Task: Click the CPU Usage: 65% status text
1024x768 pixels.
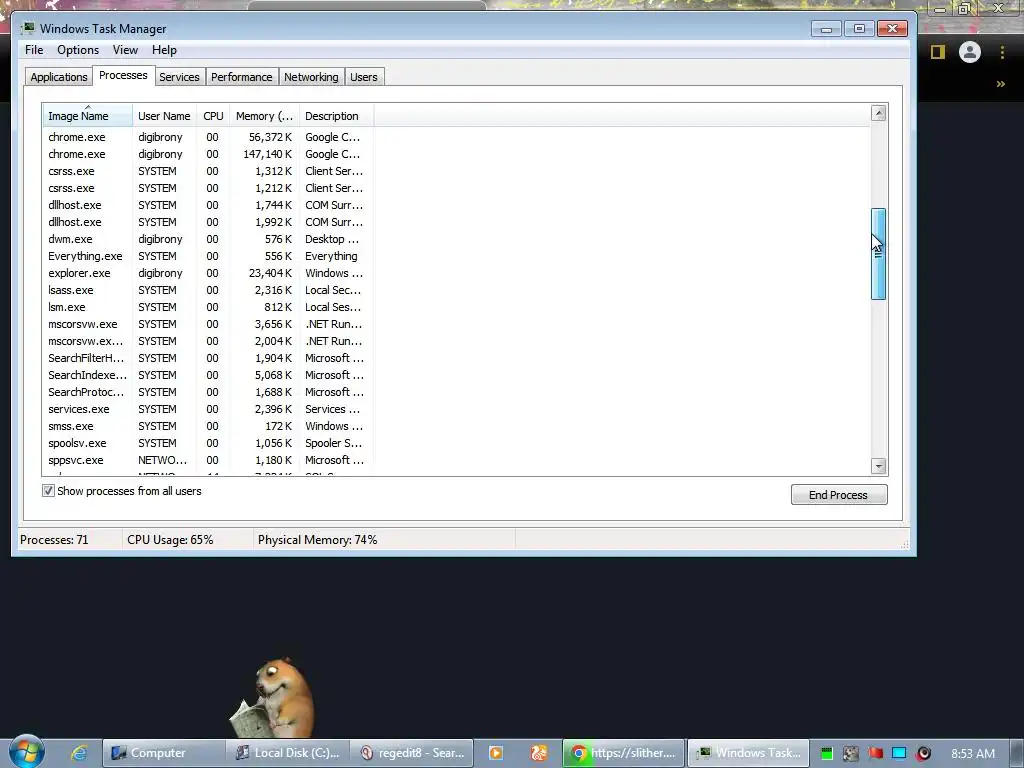Action: point(170,540)
